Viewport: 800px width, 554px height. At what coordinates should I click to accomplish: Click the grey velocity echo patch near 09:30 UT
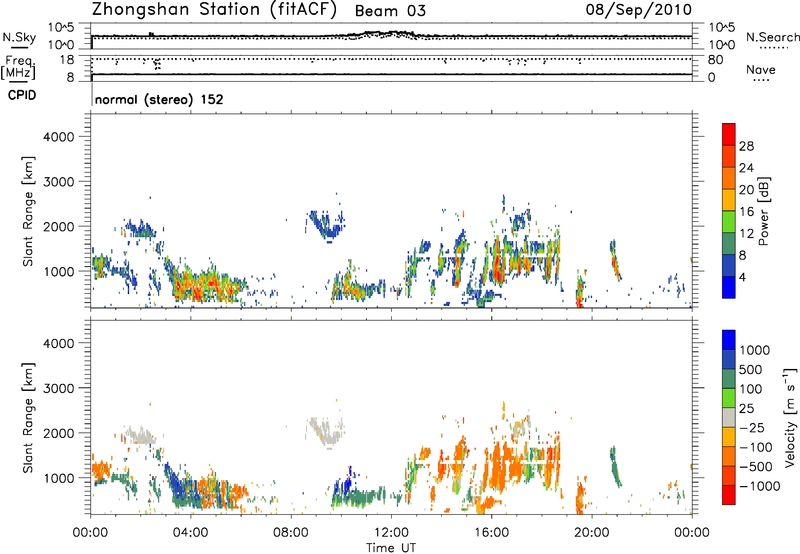(x=327, y=432)
